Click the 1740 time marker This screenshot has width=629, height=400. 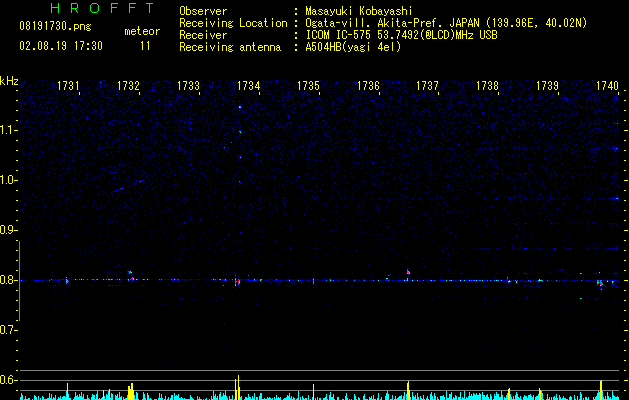coord(607,86)
